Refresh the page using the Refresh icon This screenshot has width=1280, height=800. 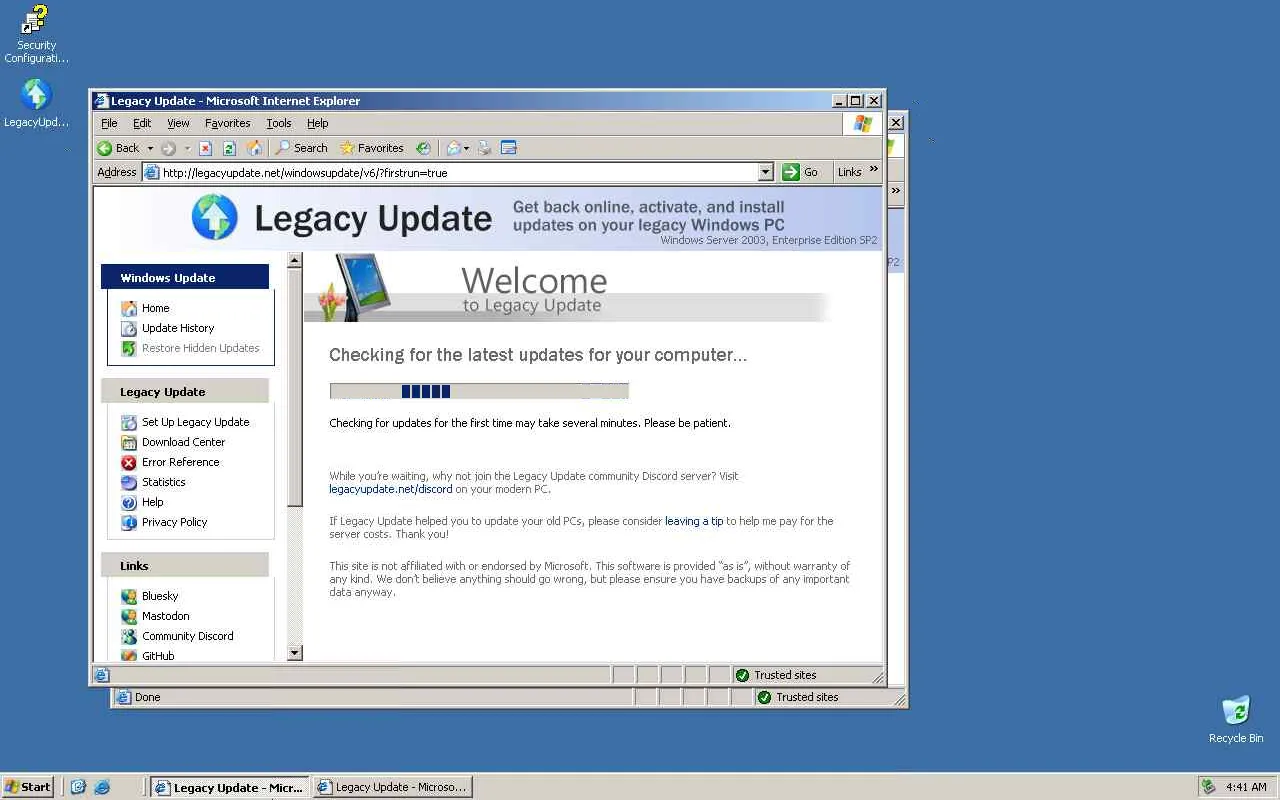(229, 148)
